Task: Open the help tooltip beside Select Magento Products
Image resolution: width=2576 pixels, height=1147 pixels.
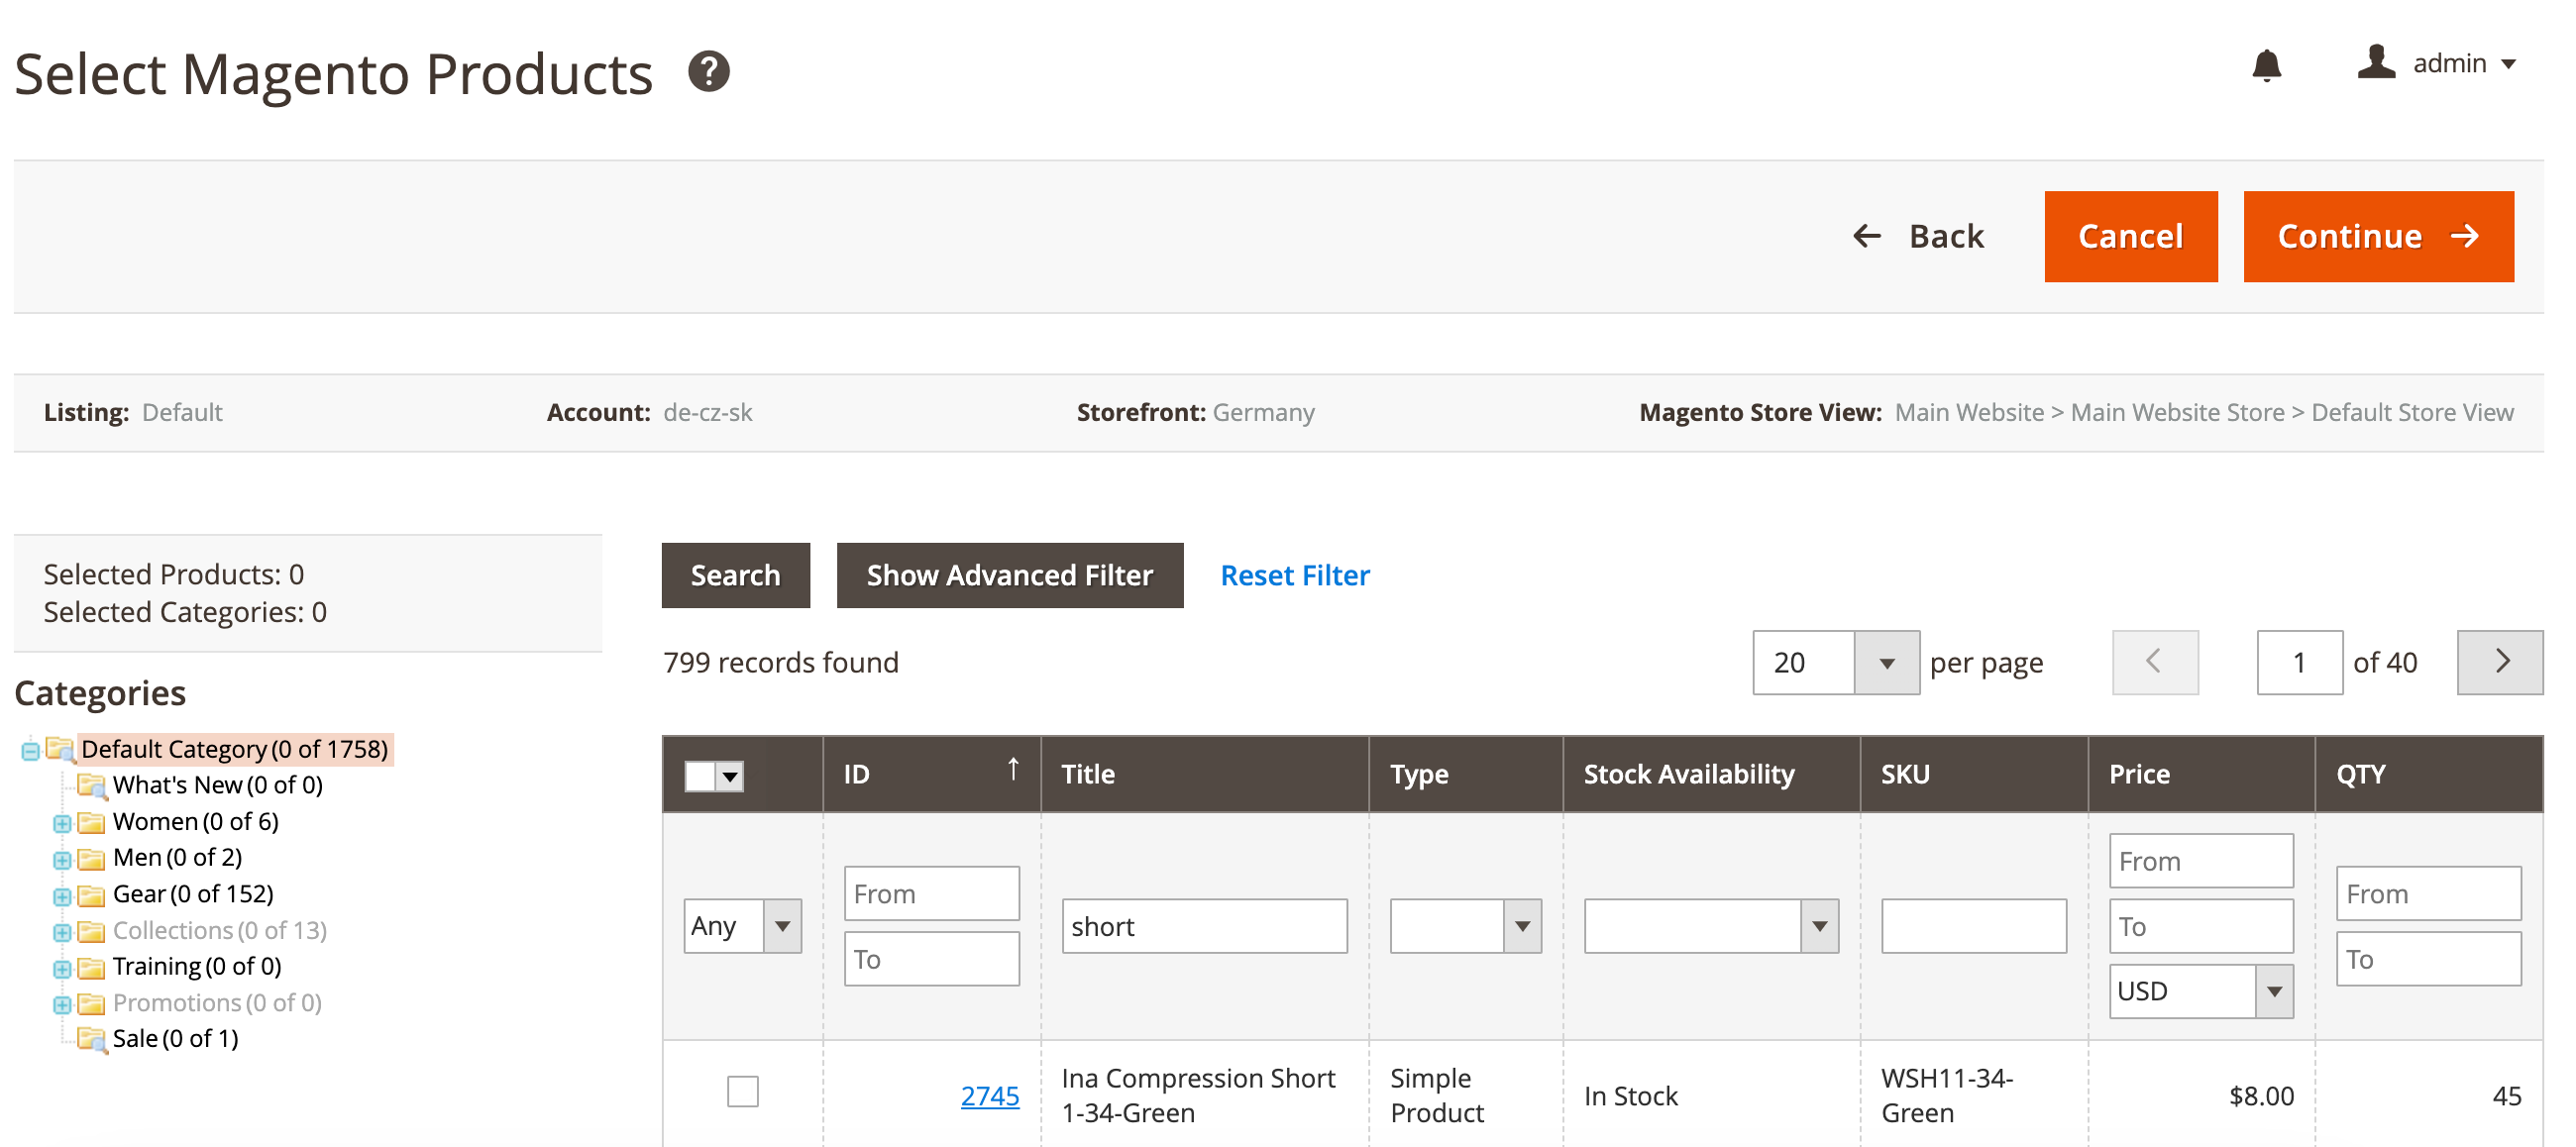Action: pyautogui.click(x=709, y=70)
